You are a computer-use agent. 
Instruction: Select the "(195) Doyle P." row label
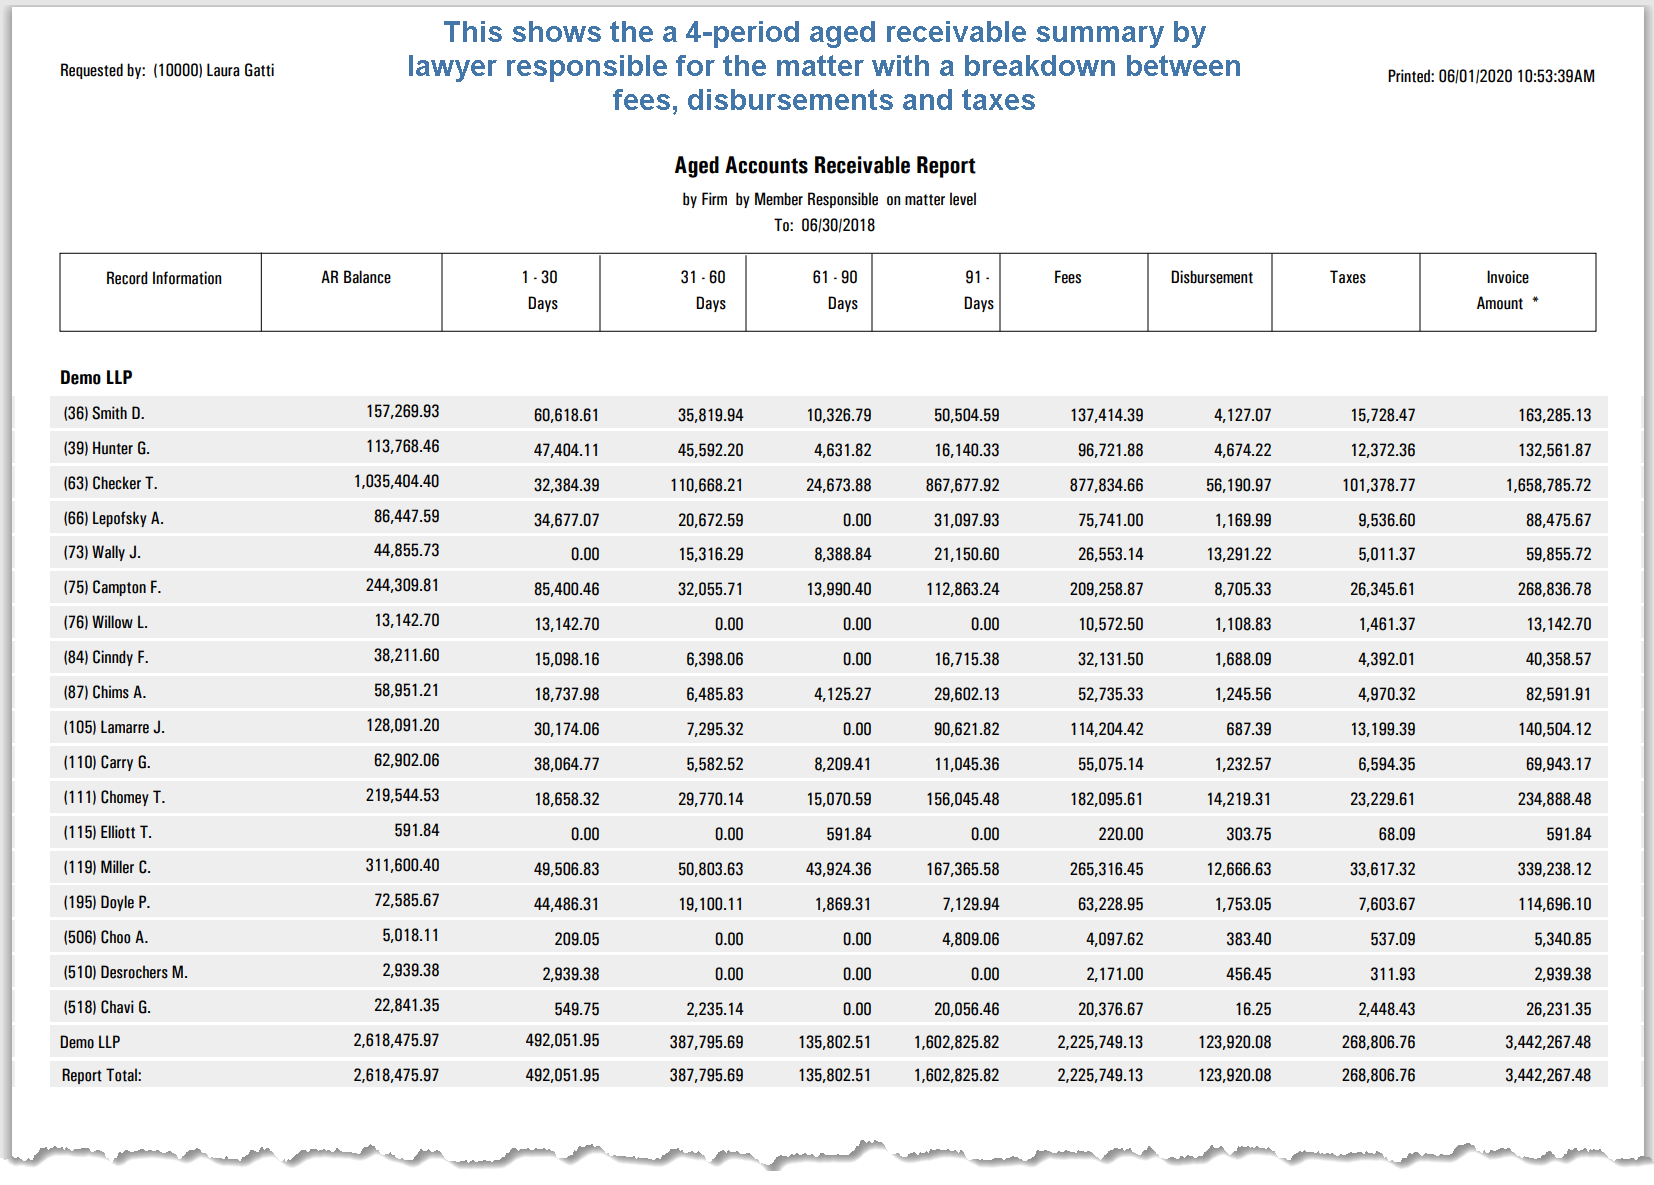coord(107,902)
